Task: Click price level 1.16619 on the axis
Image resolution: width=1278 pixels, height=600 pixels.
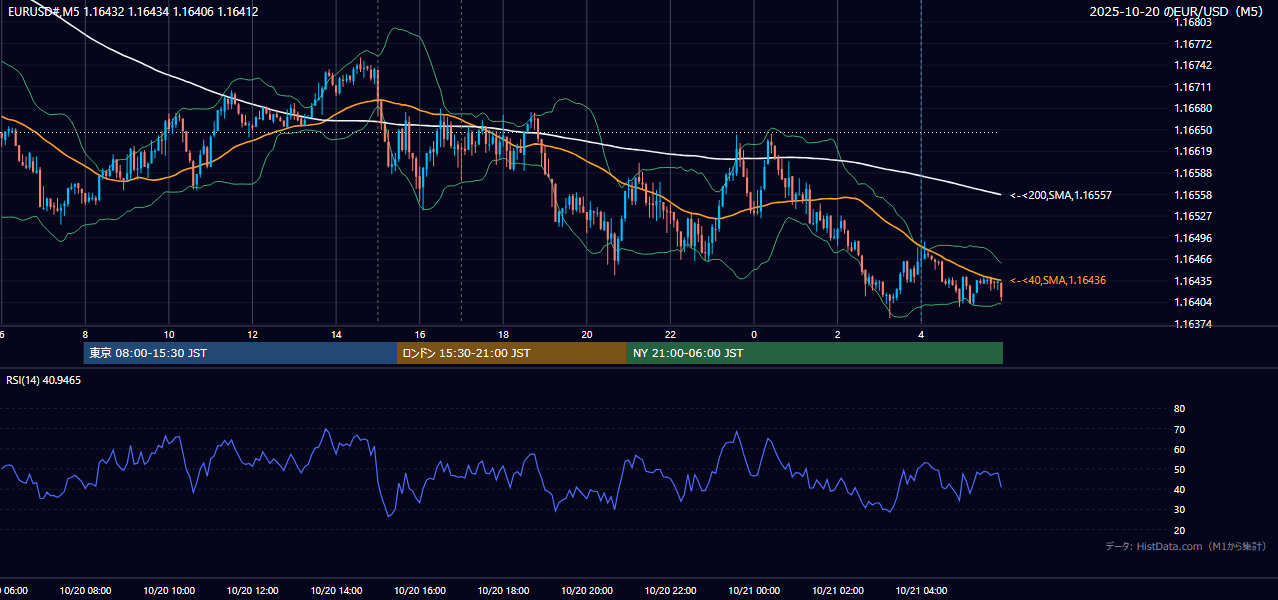Action: pos(1192,151)
